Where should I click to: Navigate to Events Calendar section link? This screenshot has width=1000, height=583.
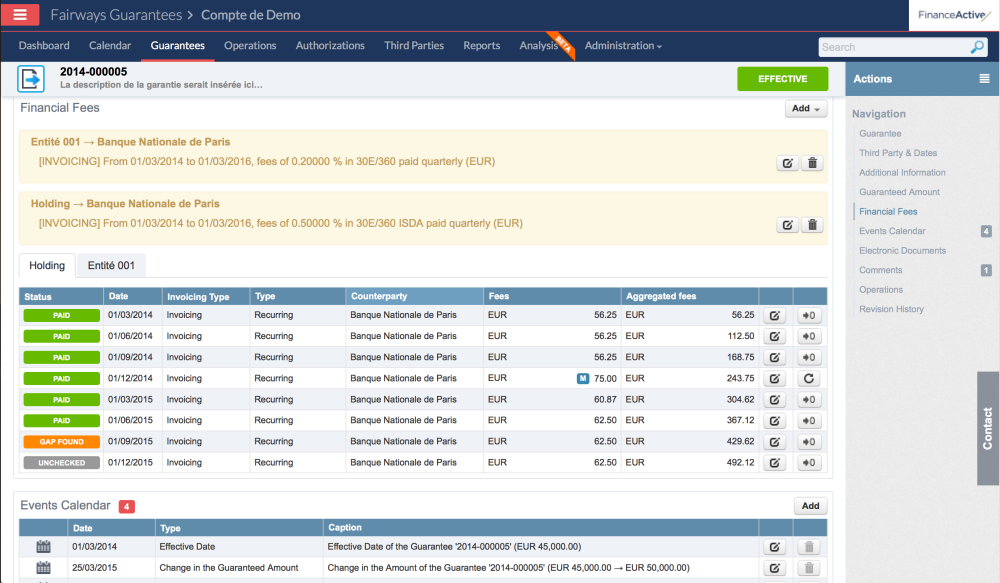892,232
